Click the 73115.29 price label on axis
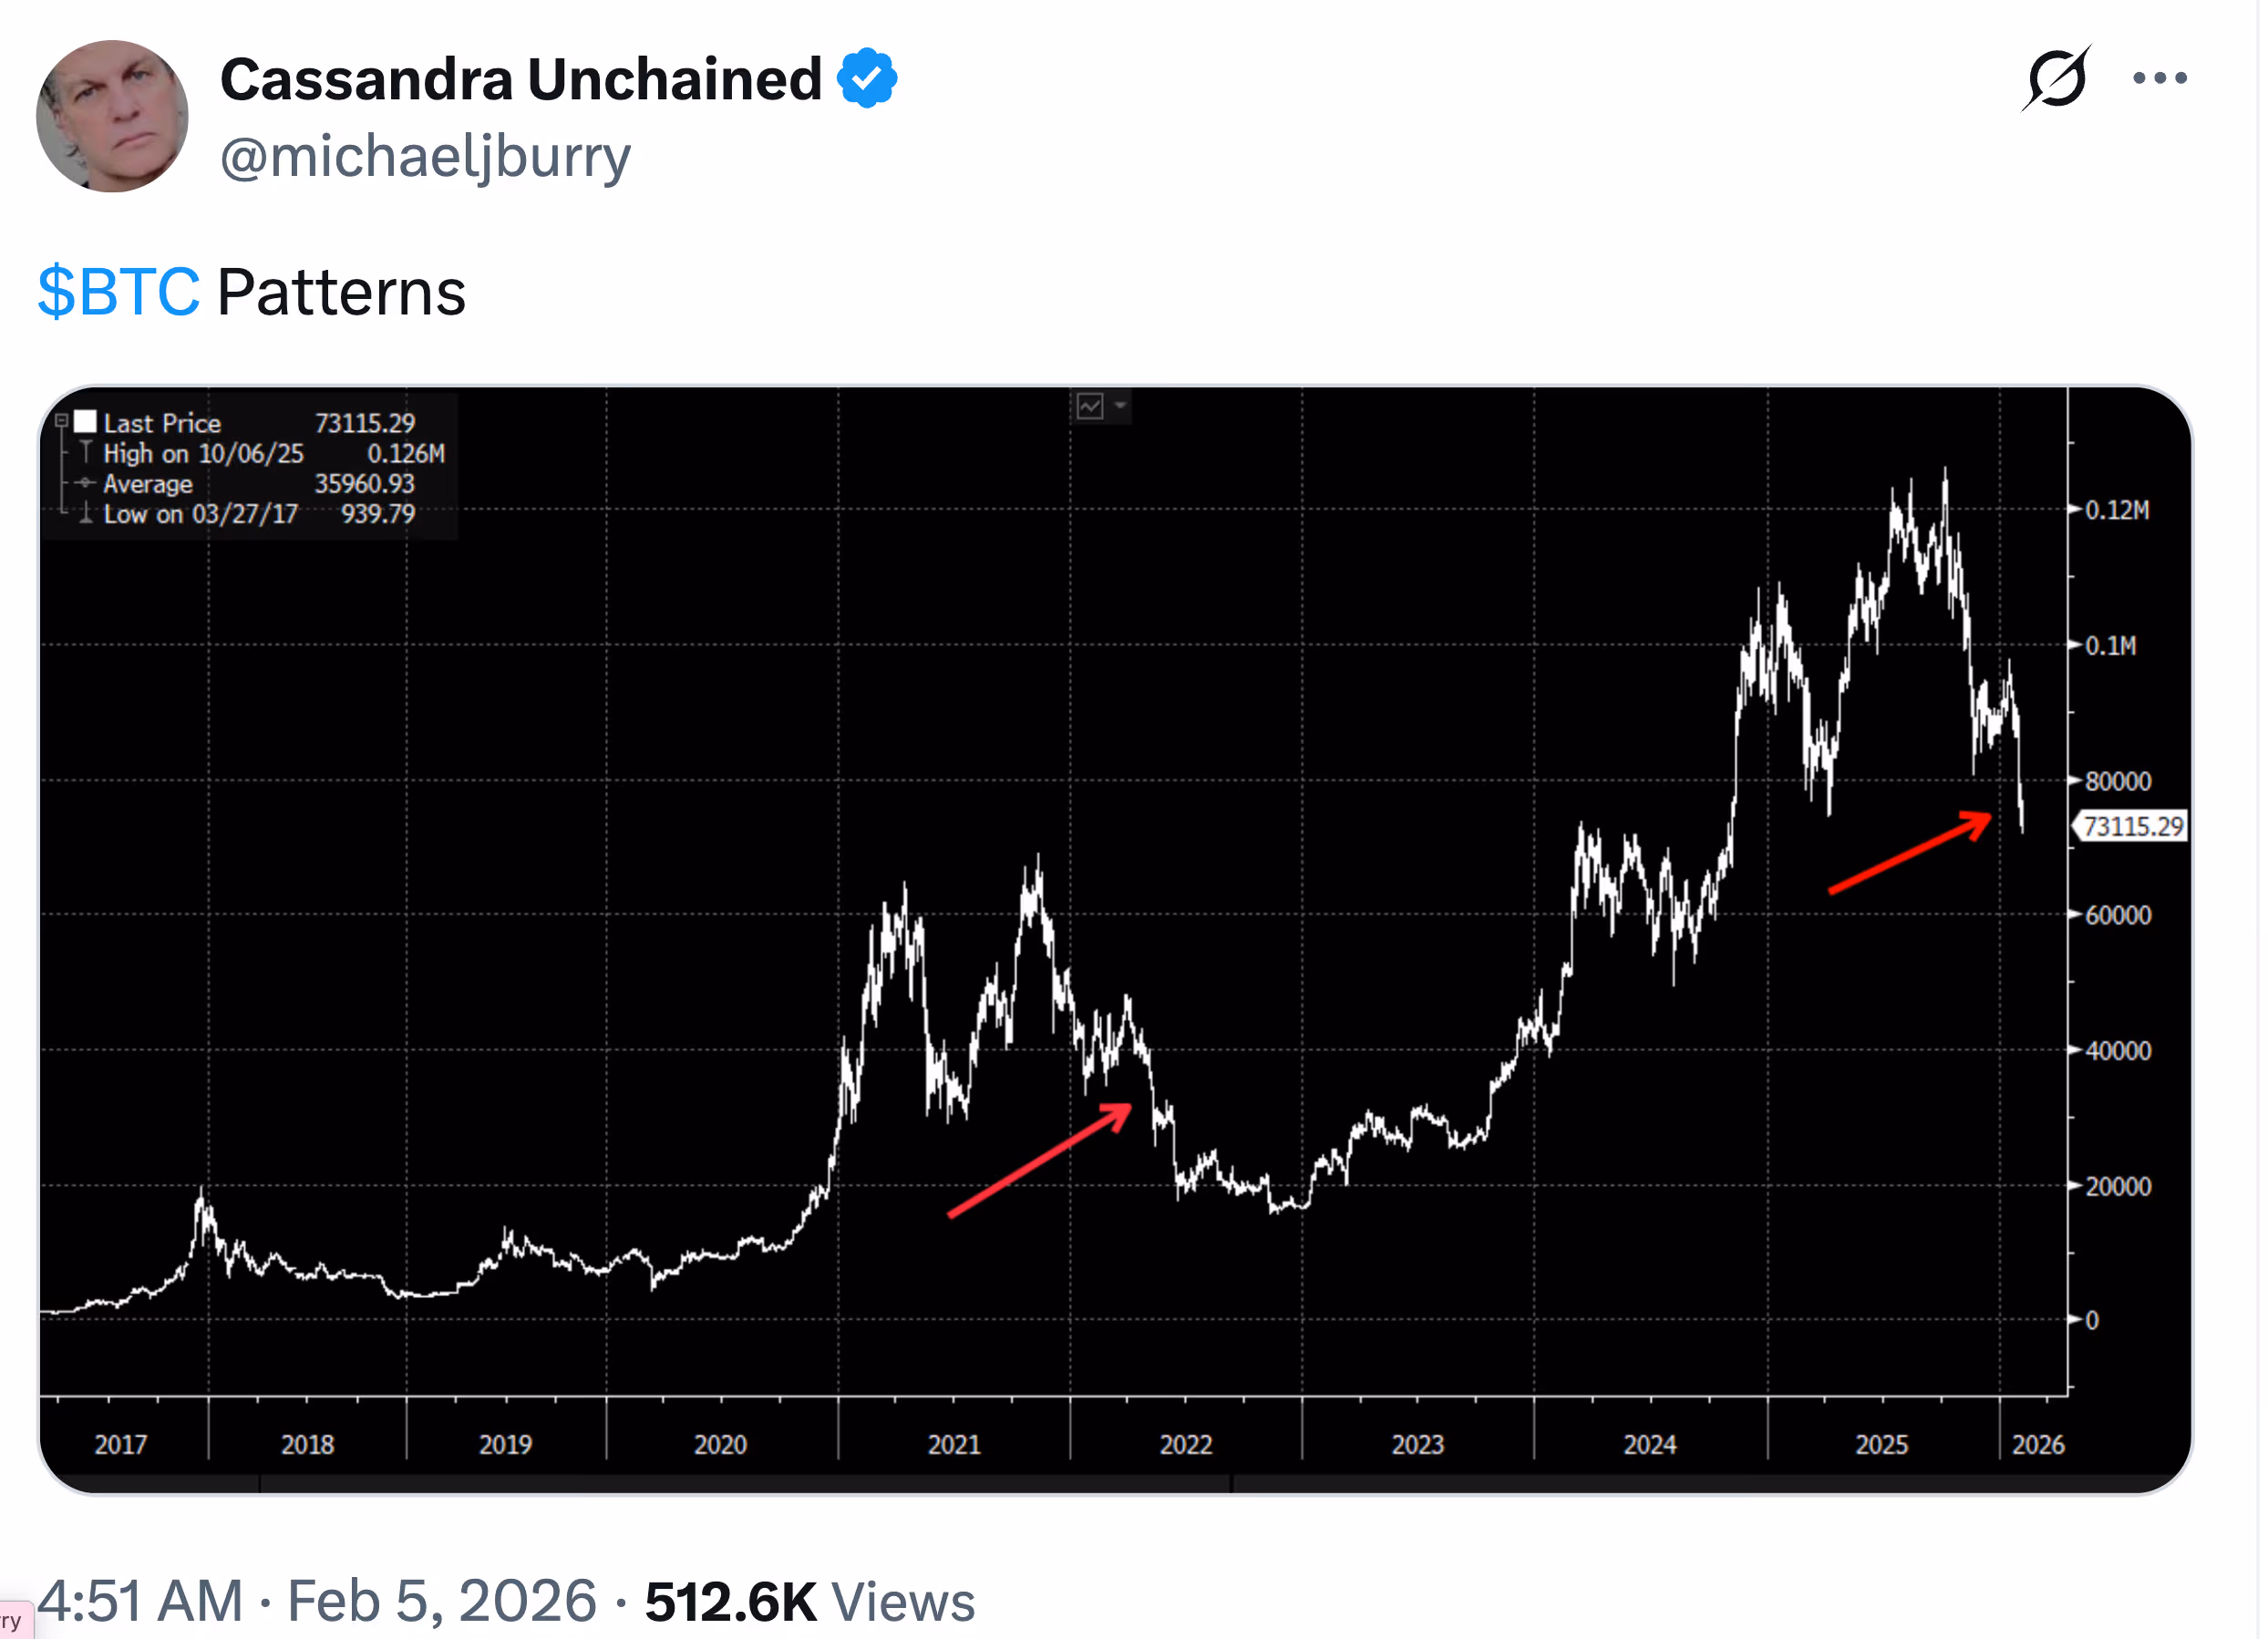This screenshot has height=1639, width=2268. coord(2131,826)
